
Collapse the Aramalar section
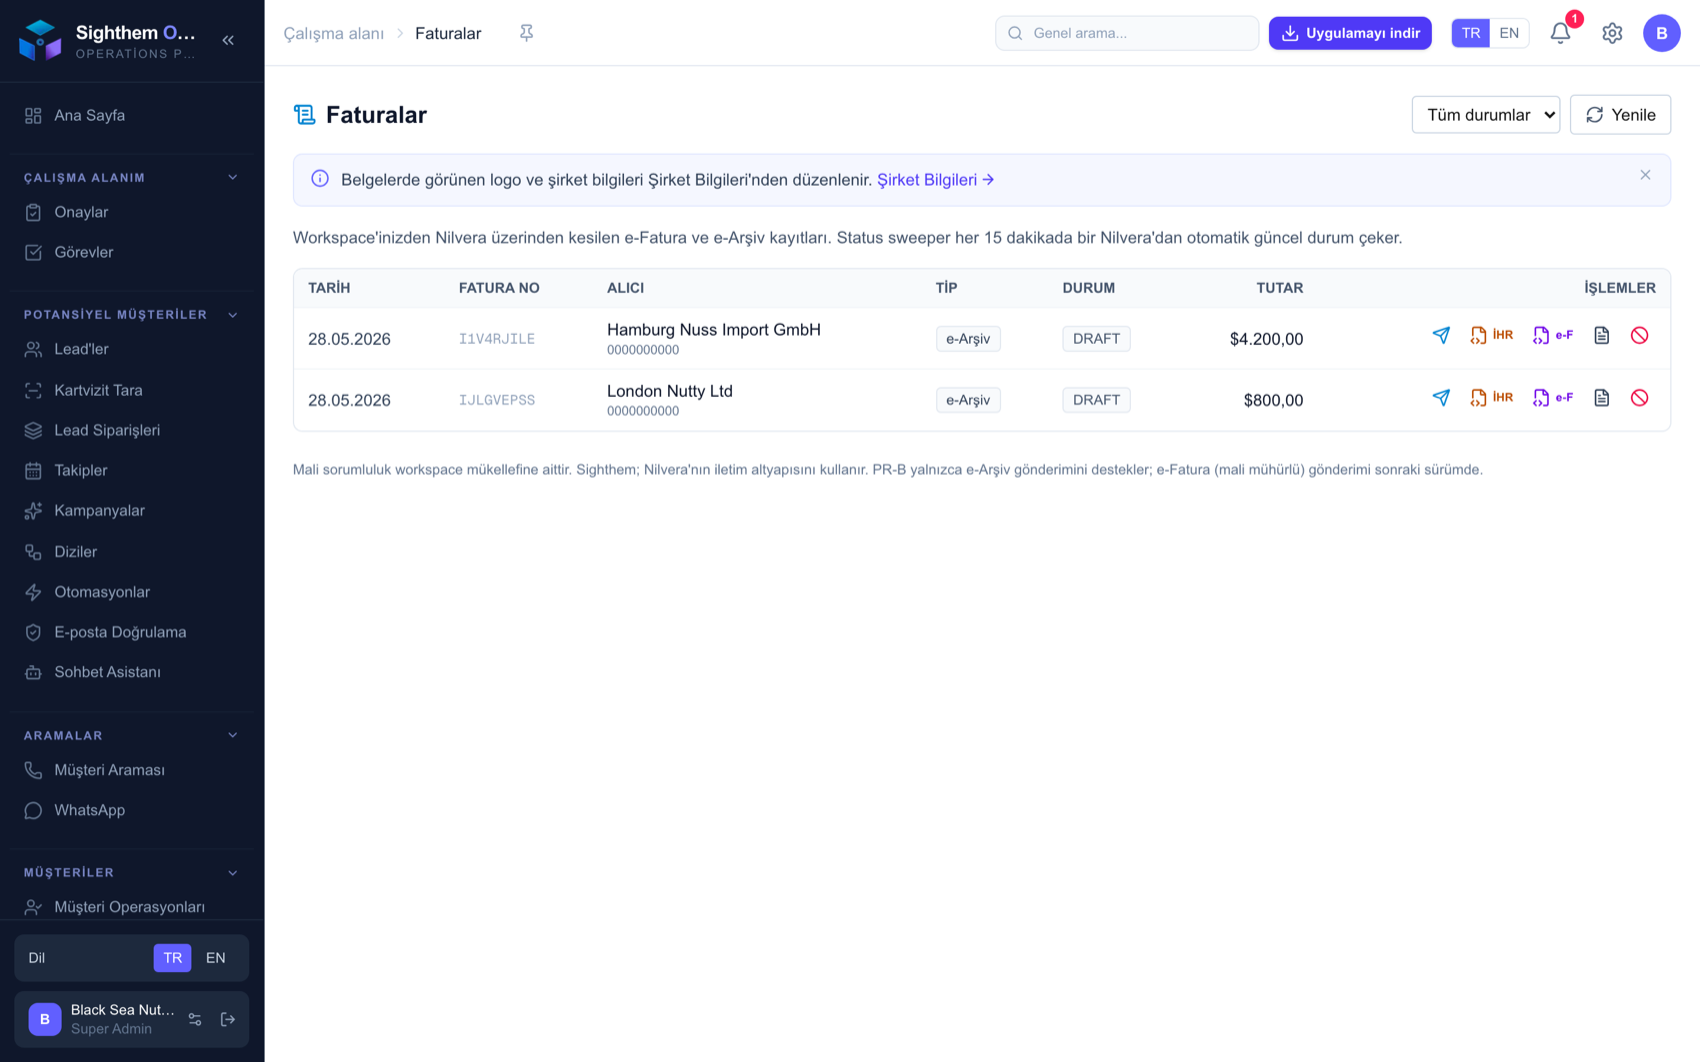(232, 736)
